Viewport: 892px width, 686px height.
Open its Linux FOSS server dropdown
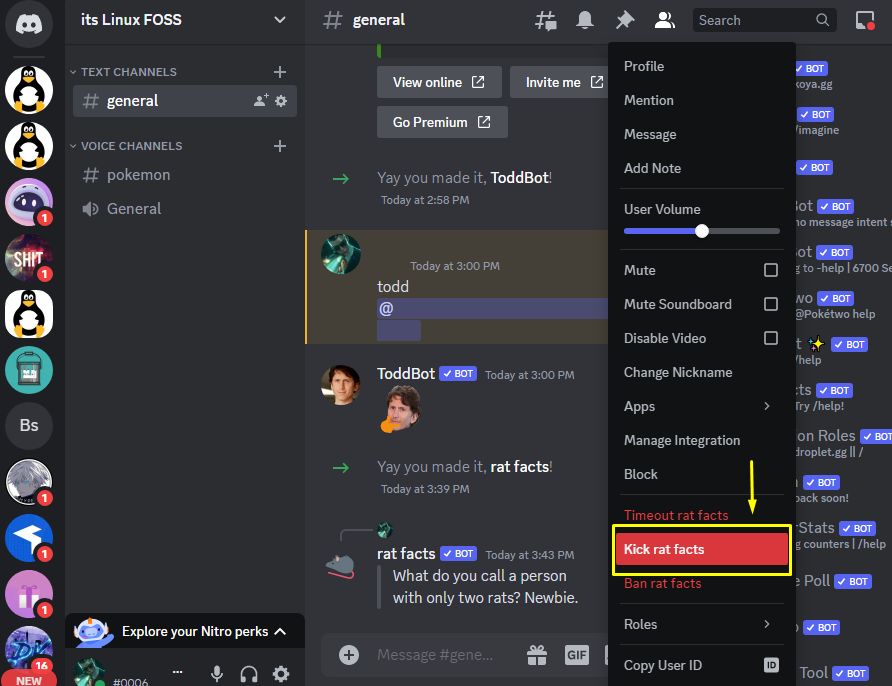coord(279,20)
